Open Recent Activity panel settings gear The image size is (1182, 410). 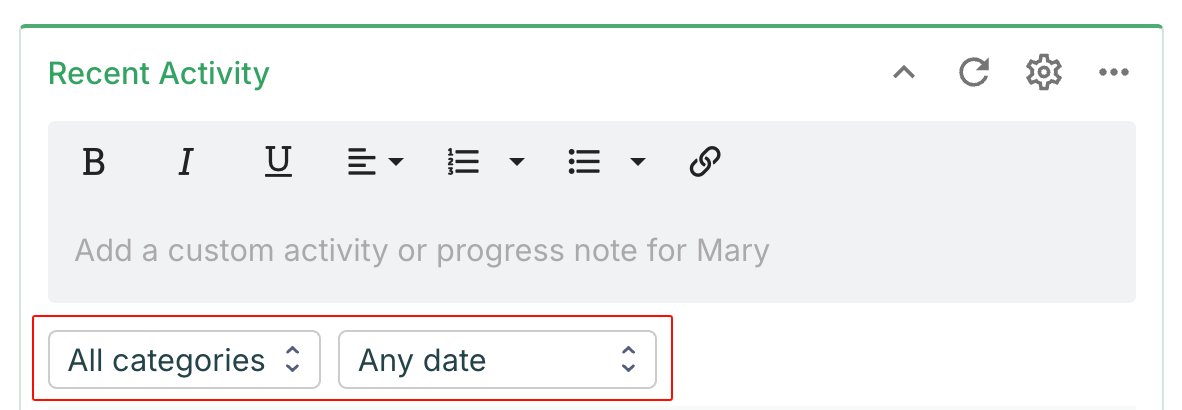pyautogui.click(x=1044, y=73)
